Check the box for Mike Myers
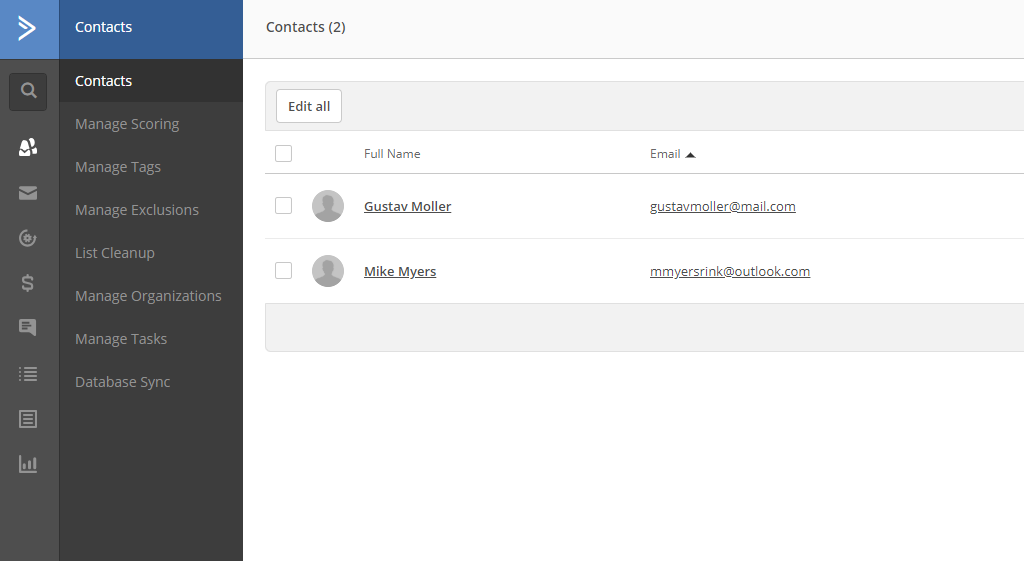The image size is (1024, 561). 283,271
